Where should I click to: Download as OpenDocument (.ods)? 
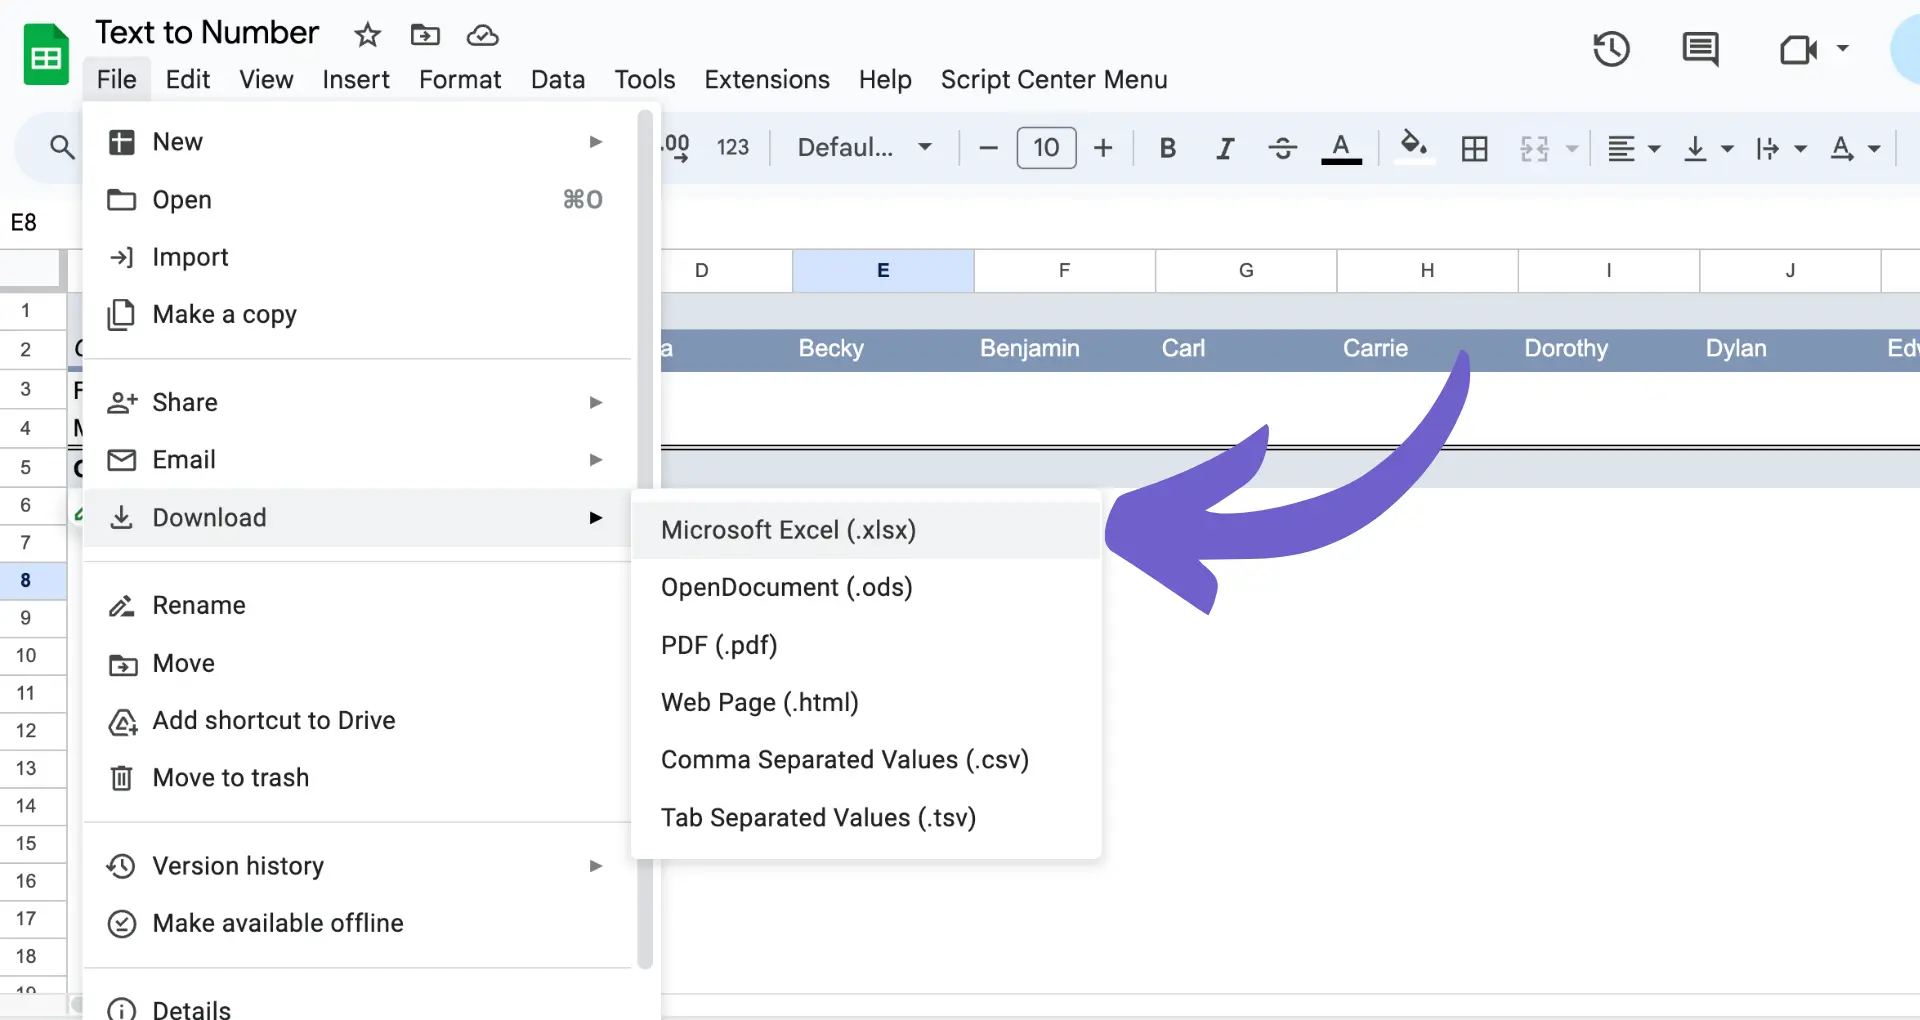pos(866,587)
